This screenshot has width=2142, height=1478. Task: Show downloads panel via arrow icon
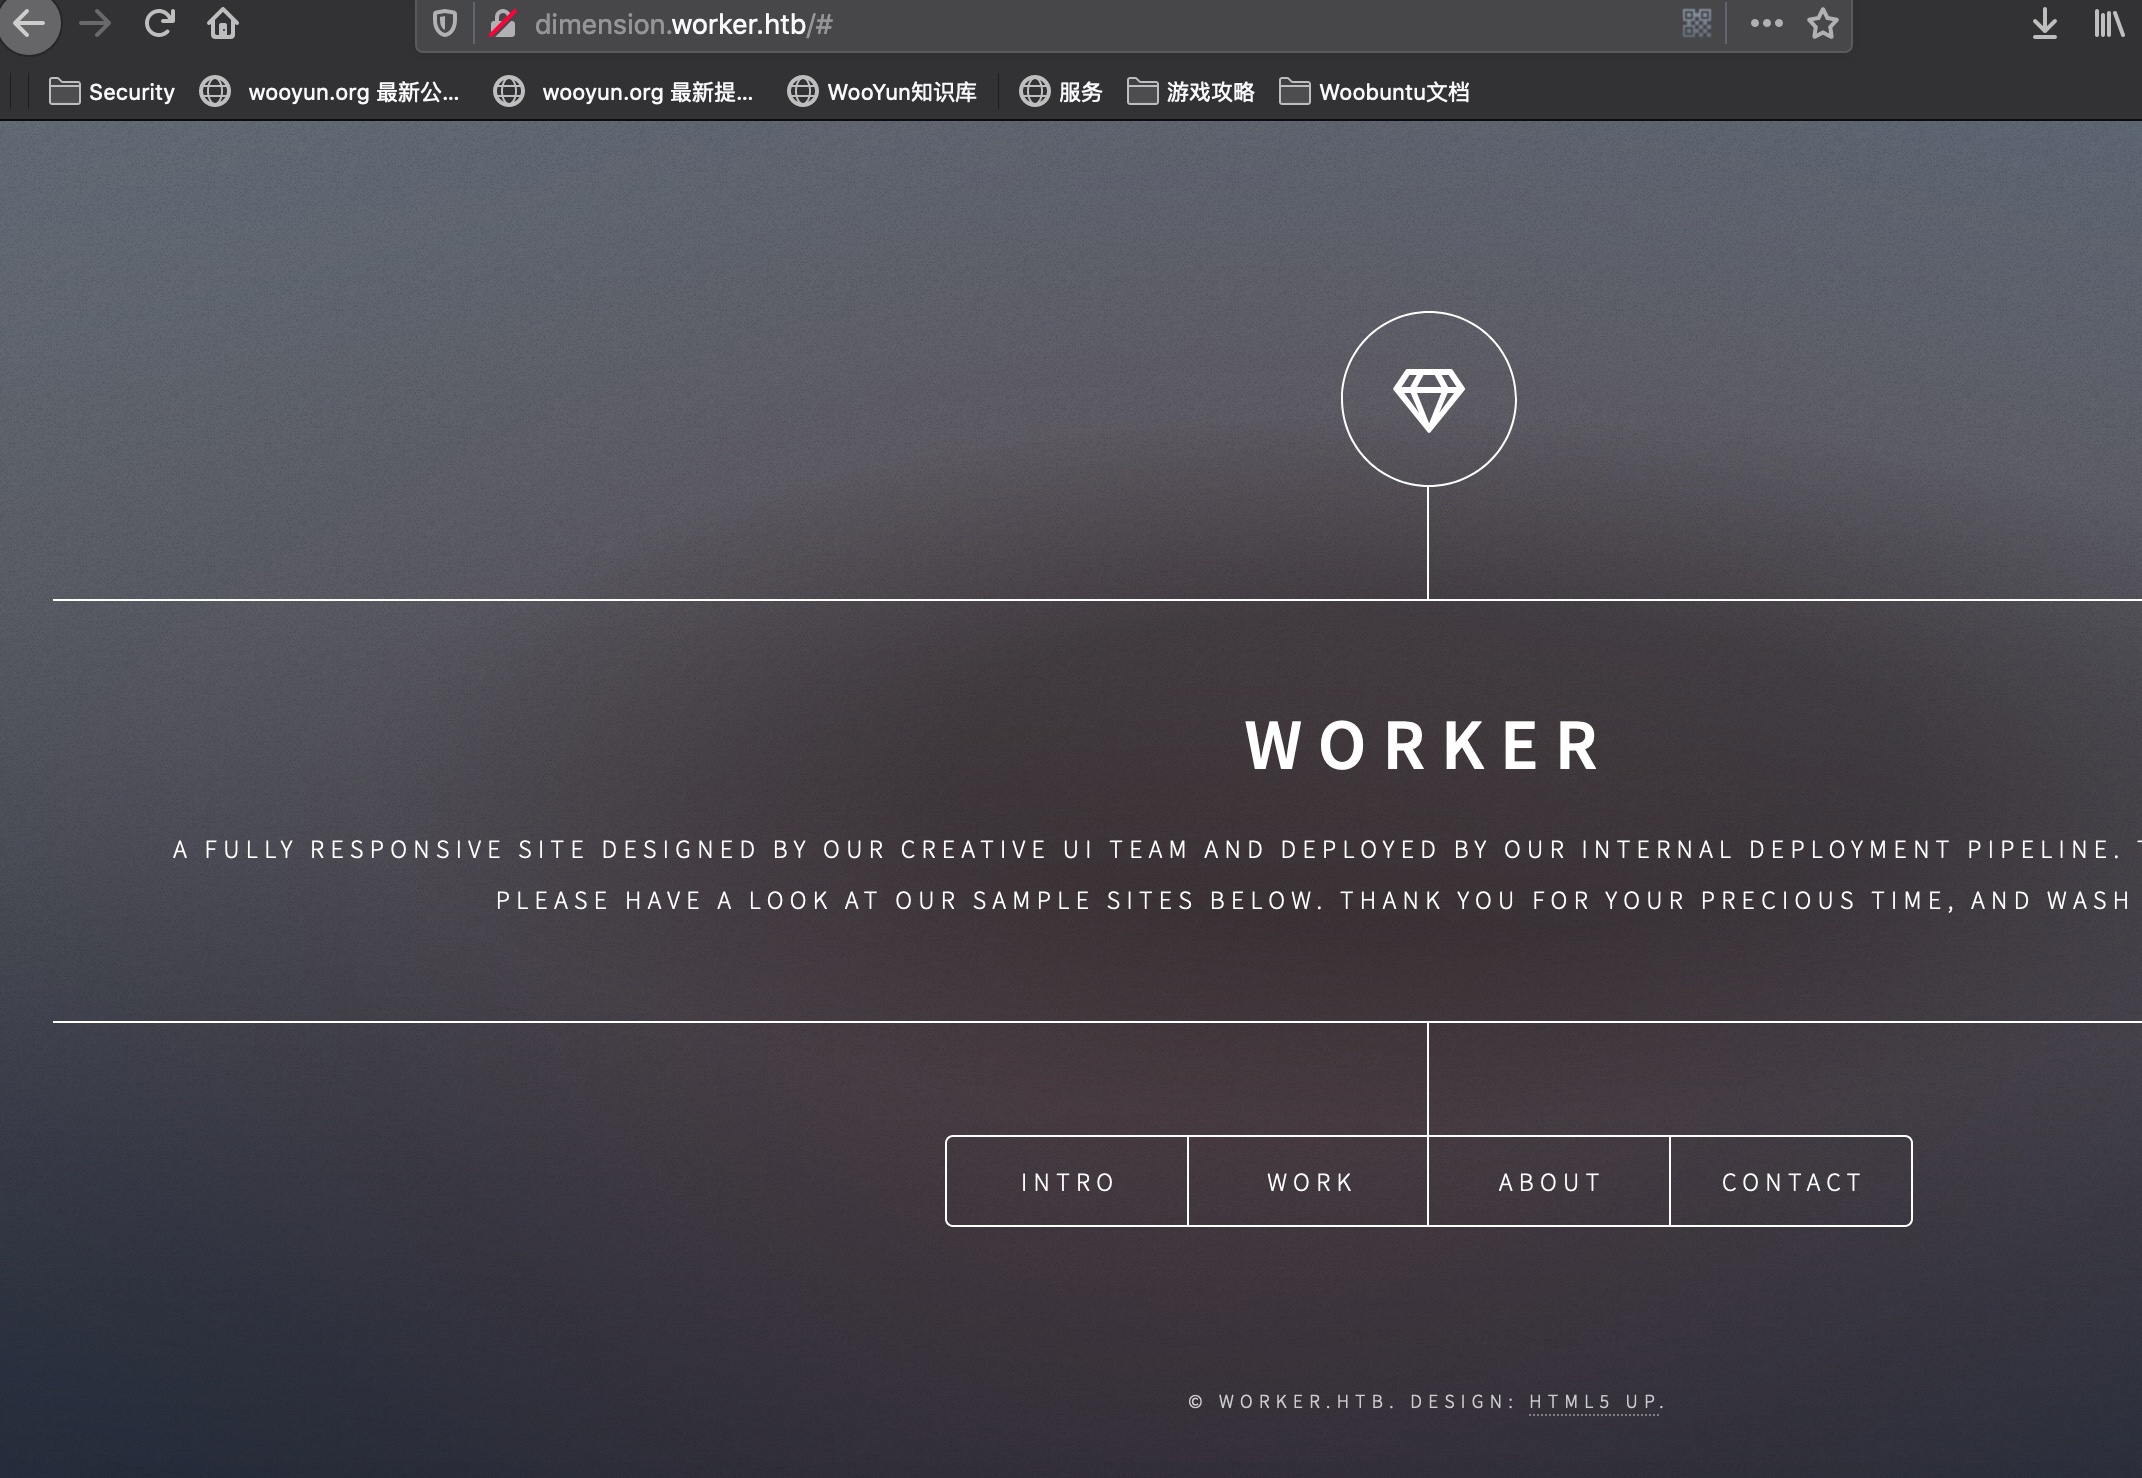coord(2044,23)
